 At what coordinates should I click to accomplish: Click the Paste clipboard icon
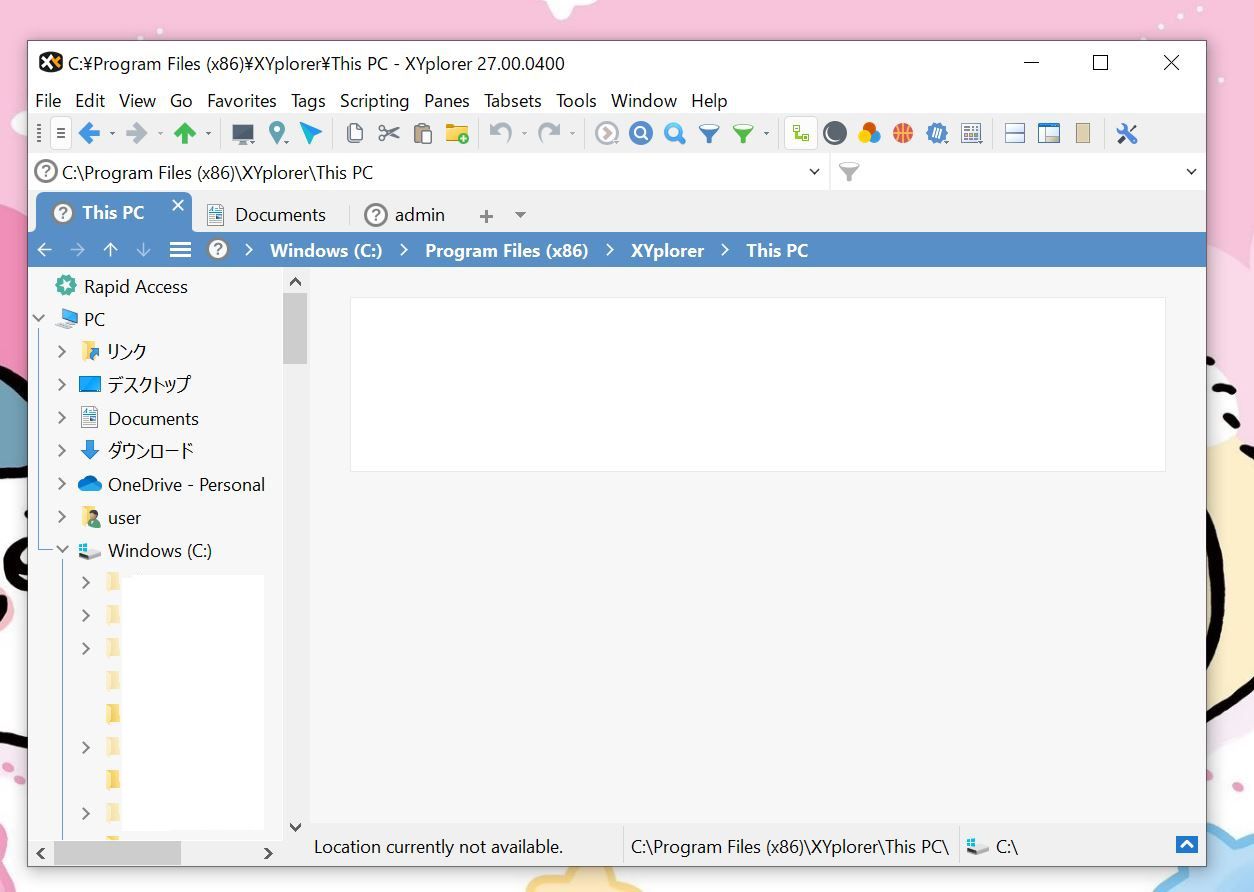[422, 133]
